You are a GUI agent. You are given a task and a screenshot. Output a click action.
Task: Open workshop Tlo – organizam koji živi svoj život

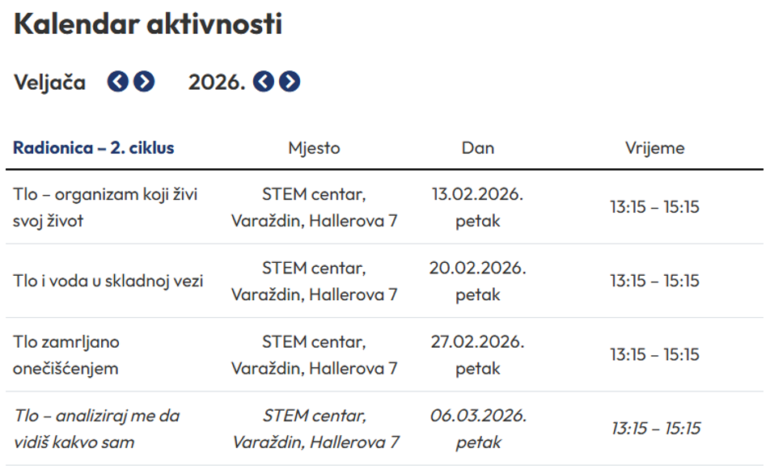tap(105, 207)
